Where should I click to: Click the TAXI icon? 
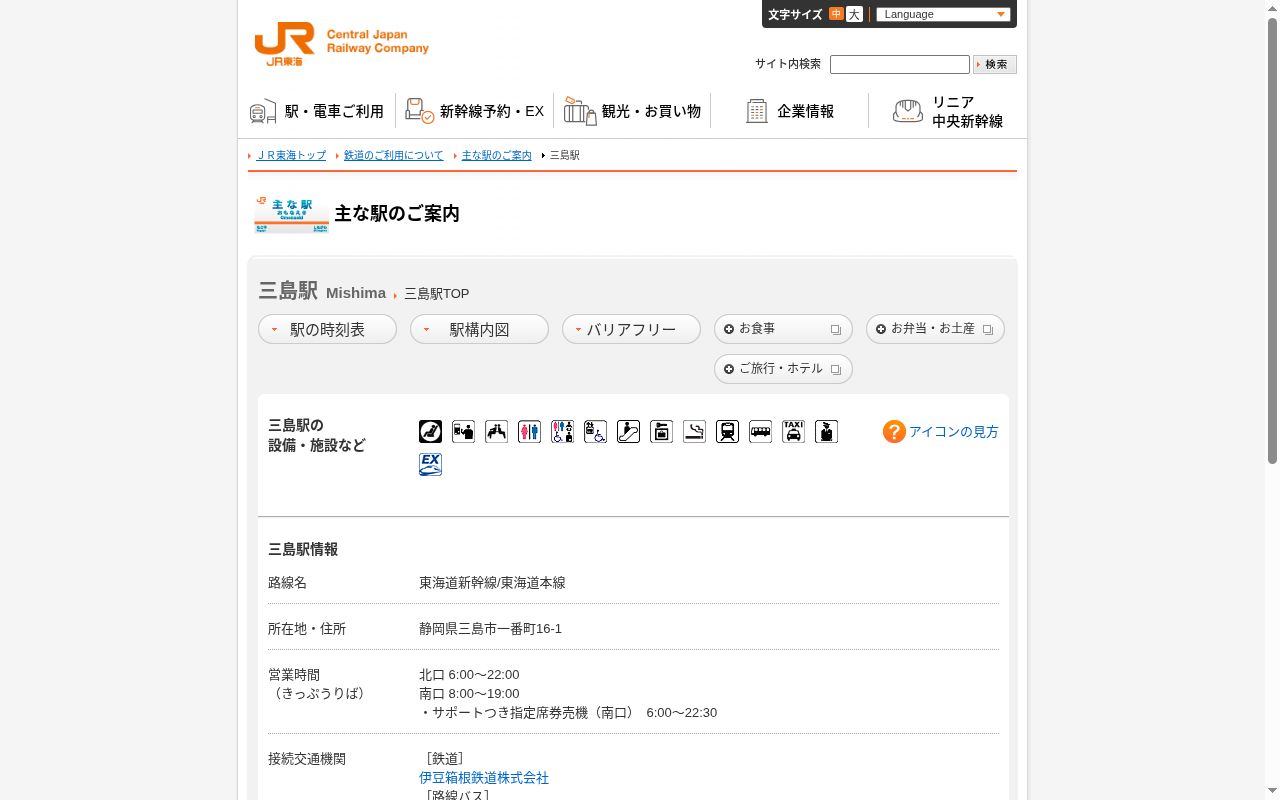coord(793,431)
